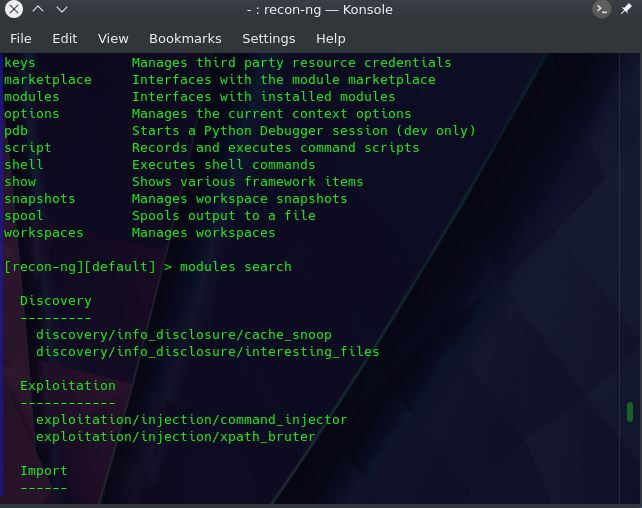The width and height of the screenshot is (642, 508).
Task: Click the 'Discovery' section heading
Action: click(x=56, y=301)
